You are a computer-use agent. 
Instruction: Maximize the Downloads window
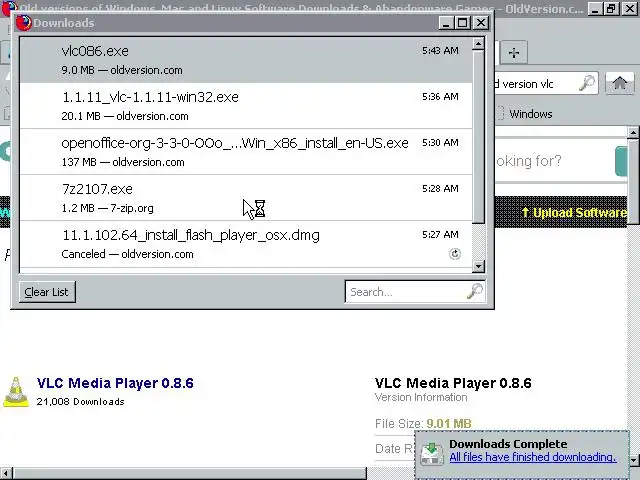[462, 23]
